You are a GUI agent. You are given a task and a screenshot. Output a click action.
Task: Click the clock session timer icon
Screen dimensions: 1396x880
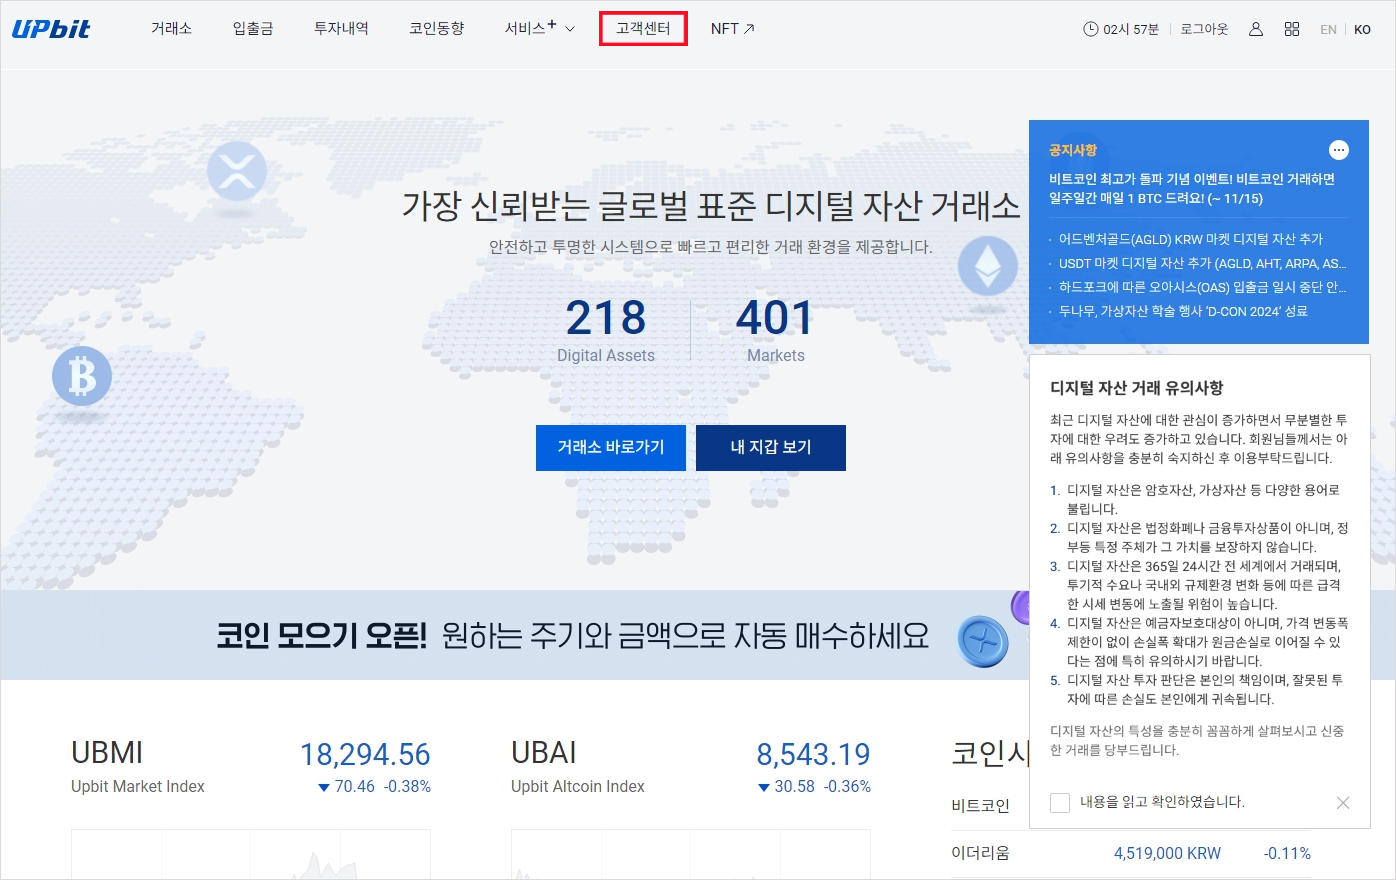tap(1090, 29)
